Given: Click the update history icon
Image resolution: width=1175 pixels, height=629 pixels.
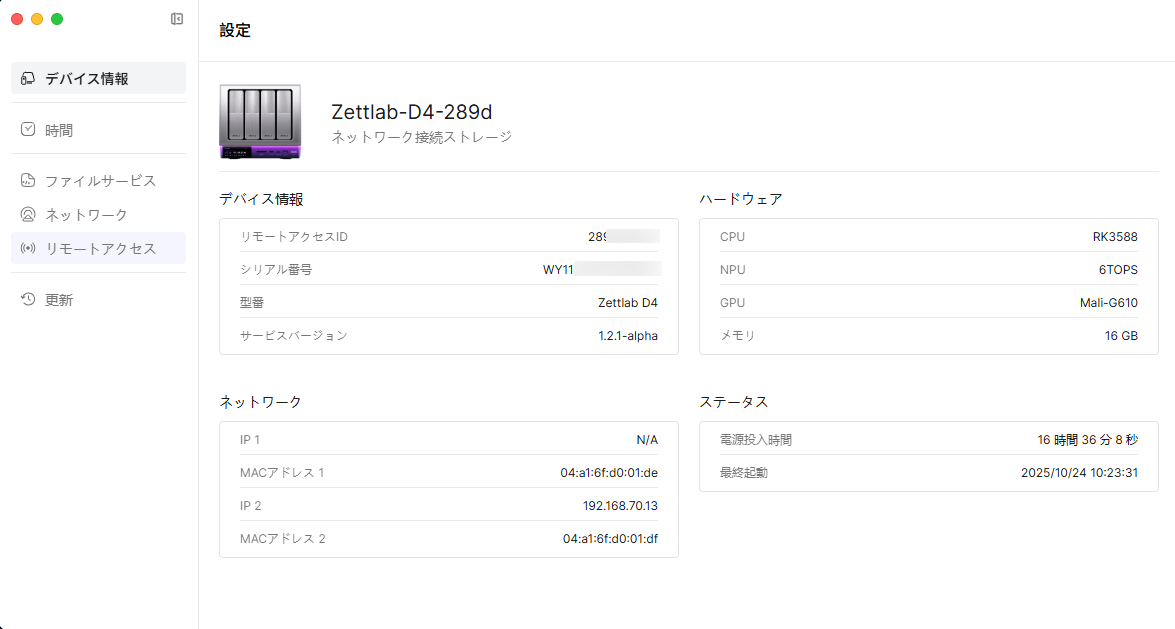Looking at the screenshot, I should click(x=28, y=300).
